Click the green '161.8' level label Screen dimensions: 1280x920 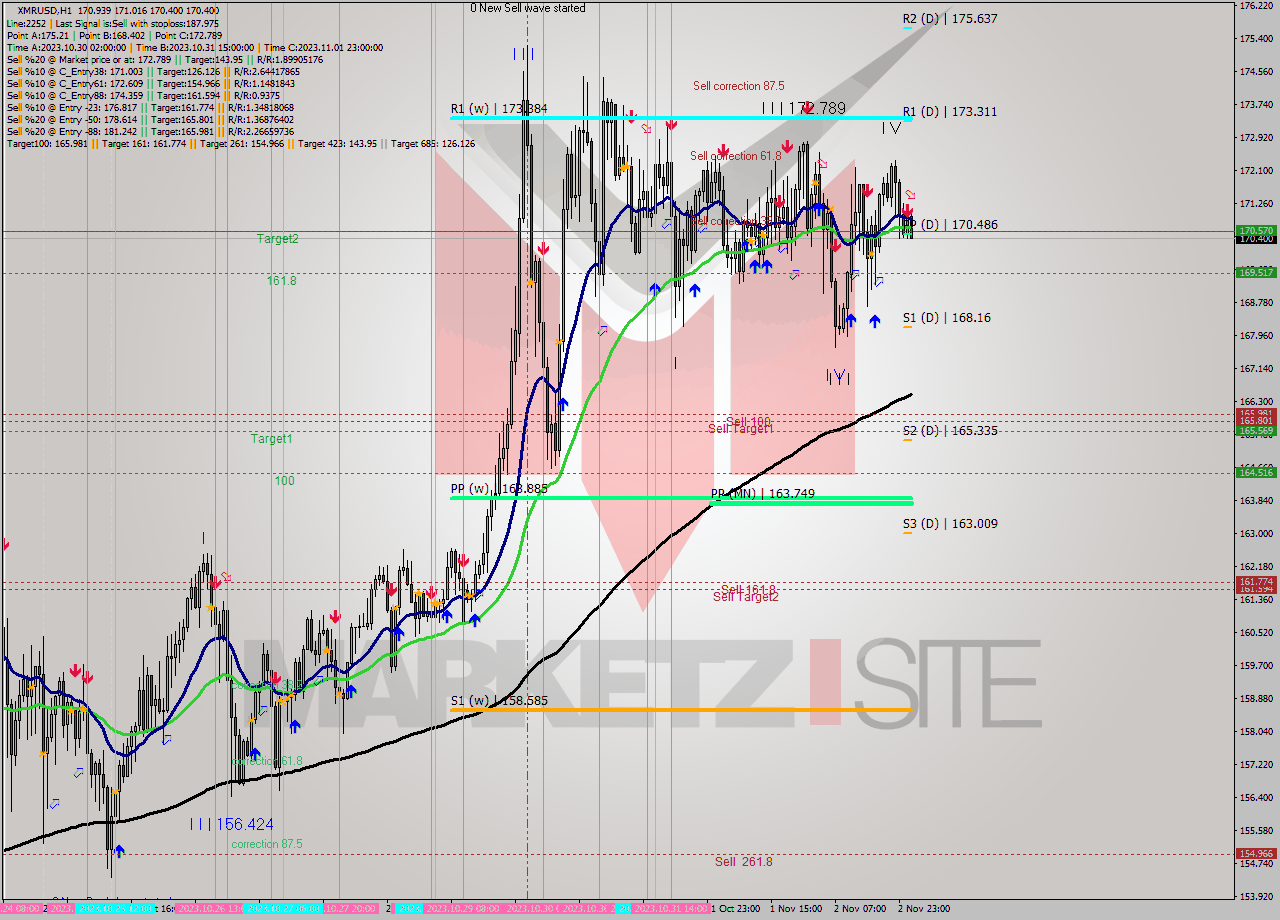pyautogui.click(x=281, y=281)
